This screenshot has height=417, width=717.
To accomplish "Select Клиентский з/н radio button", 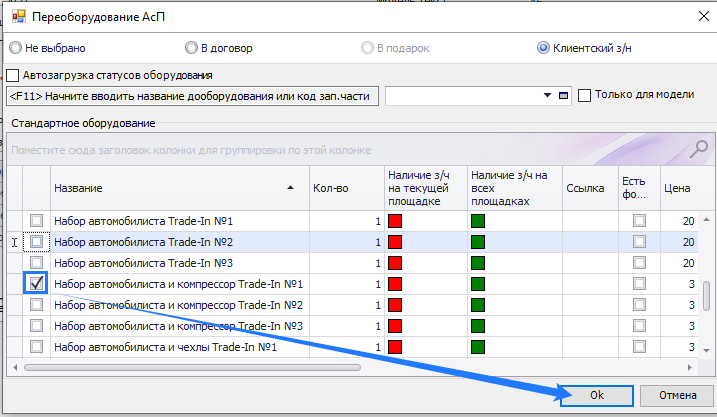I will pyautogui.click(x=543, y=47).
